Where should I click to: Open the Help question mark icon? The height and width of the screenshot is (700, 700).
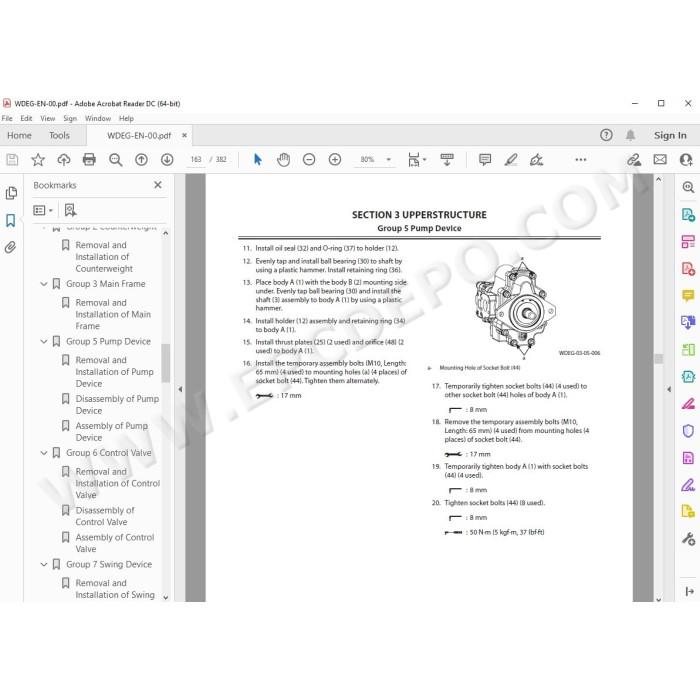pyautogui.click(x=606, y=135)
